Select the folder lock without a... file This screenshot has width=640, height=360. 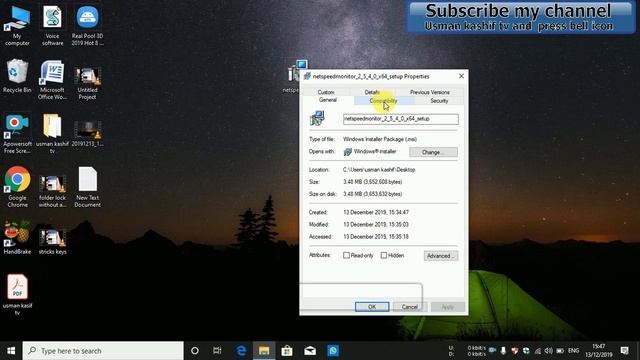[52, 191]
